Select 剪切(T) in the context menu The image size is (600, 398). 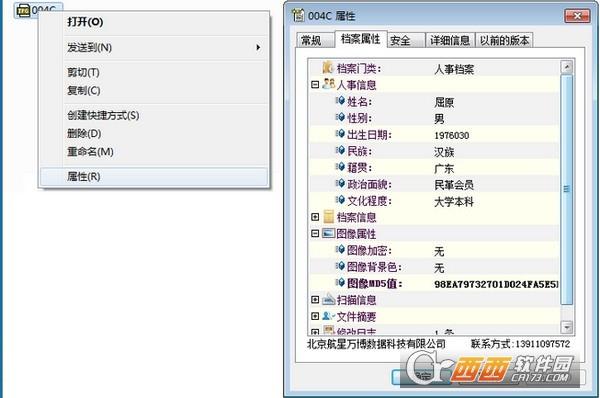[x=83, y=72]
